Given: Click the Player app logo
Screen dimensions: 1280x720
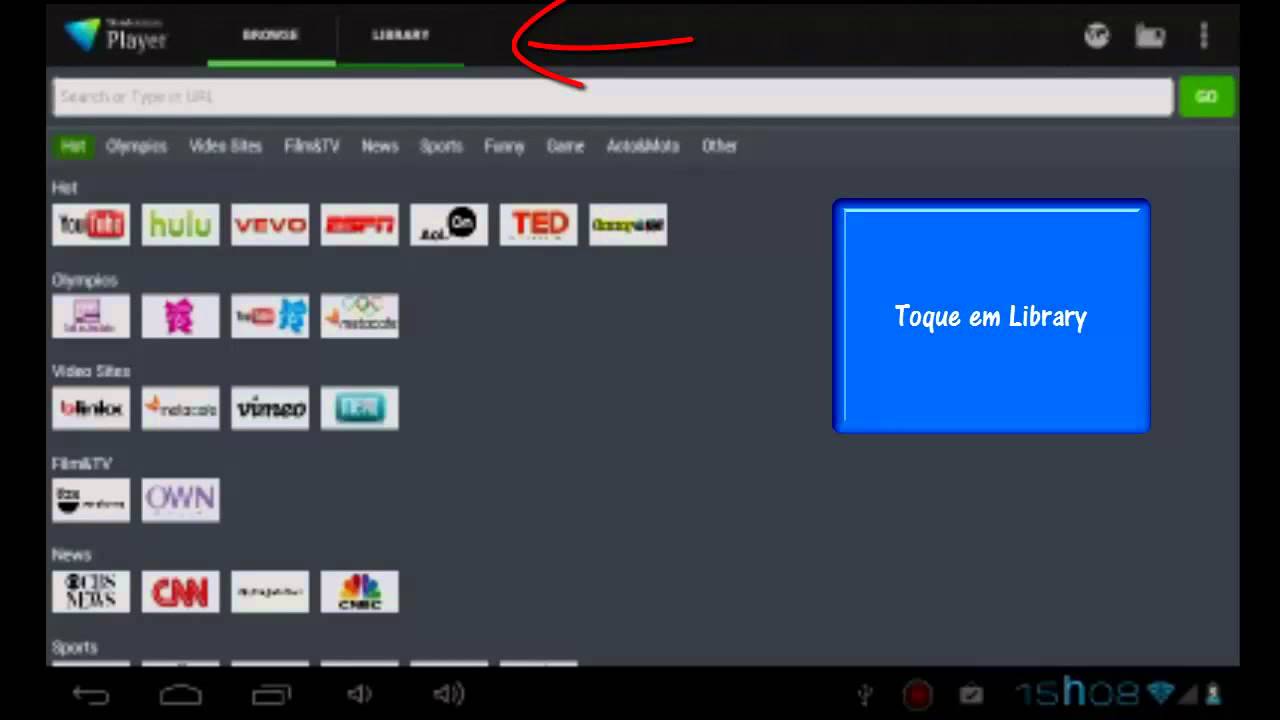Looking at the screenshot, I should [115, 35].
